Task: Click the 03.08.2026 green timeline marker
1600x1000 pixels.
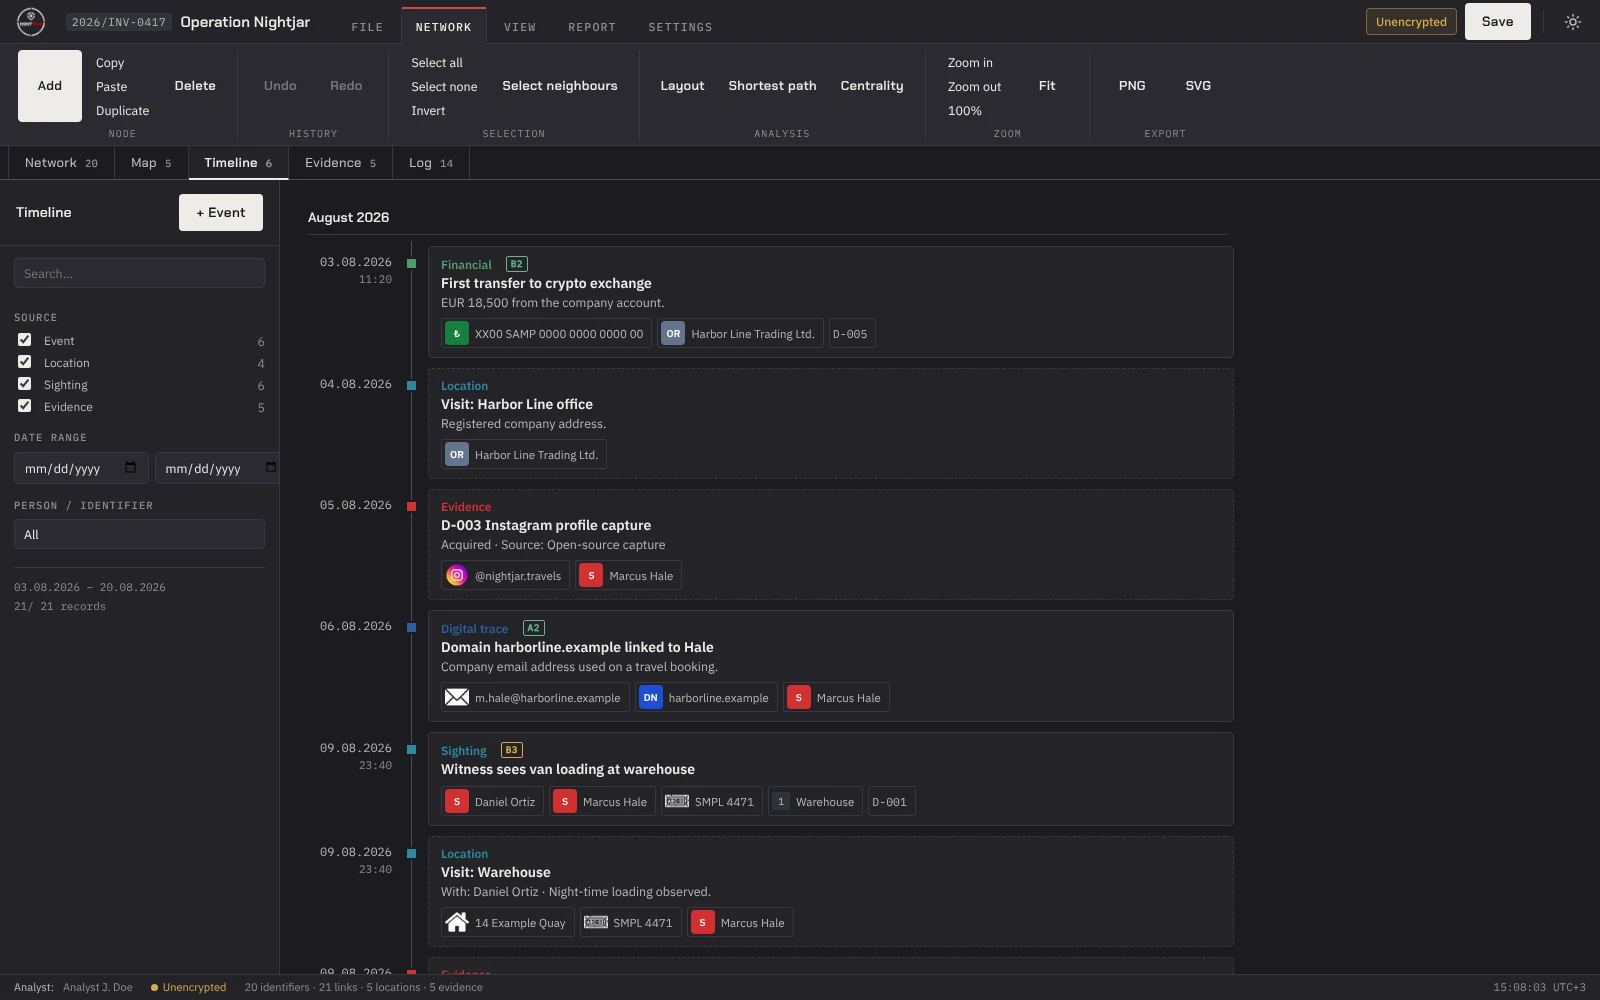Action: click(411, 264)
